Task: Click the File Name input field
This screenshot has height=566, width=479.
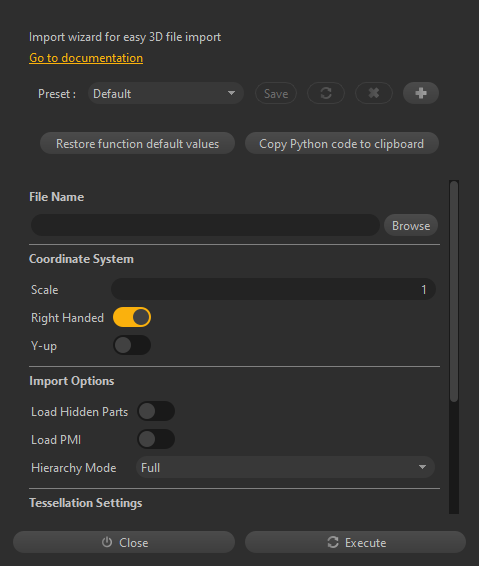Action: coord(205,225)
